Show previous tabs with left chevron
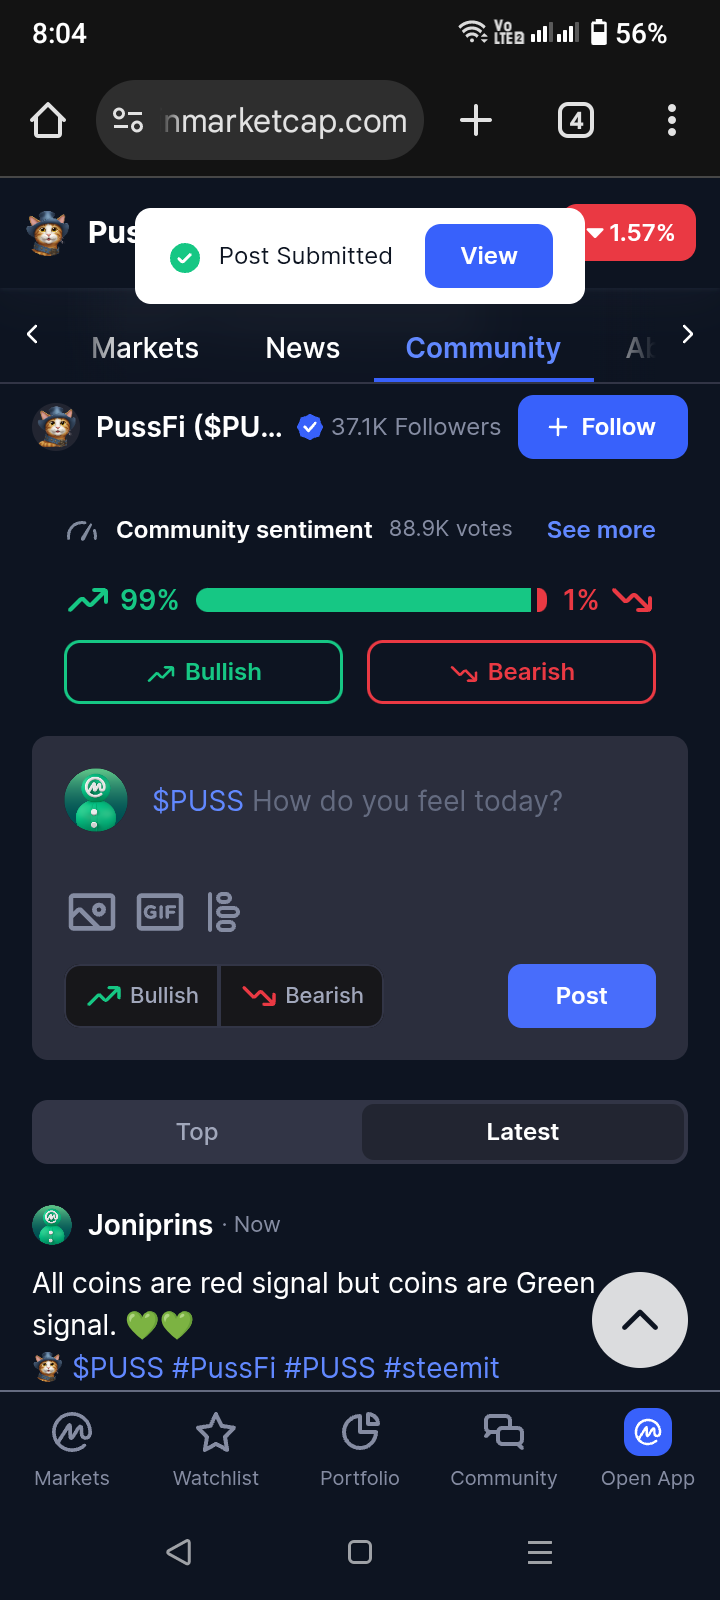 [32, 334]
